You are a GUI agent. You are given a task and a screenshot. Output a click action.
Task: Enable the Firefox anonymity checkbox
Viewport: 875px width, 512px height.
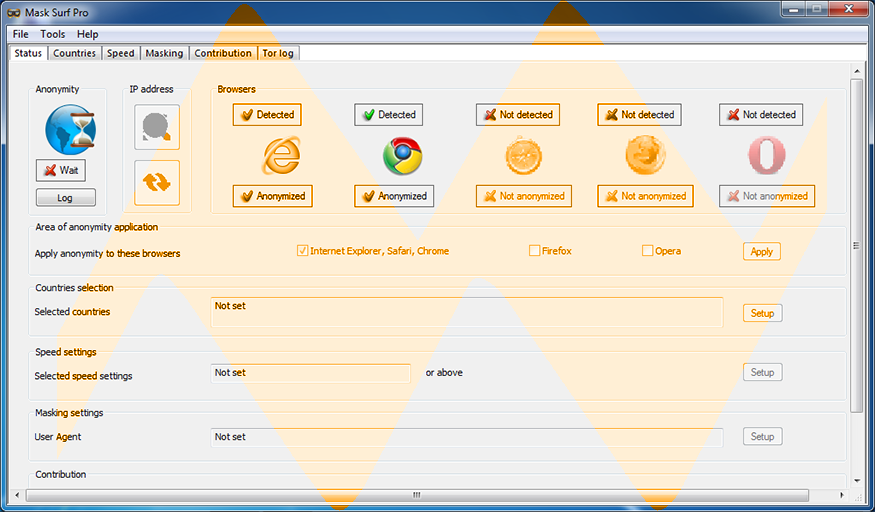pyautogui.click(x=535, y=251)
